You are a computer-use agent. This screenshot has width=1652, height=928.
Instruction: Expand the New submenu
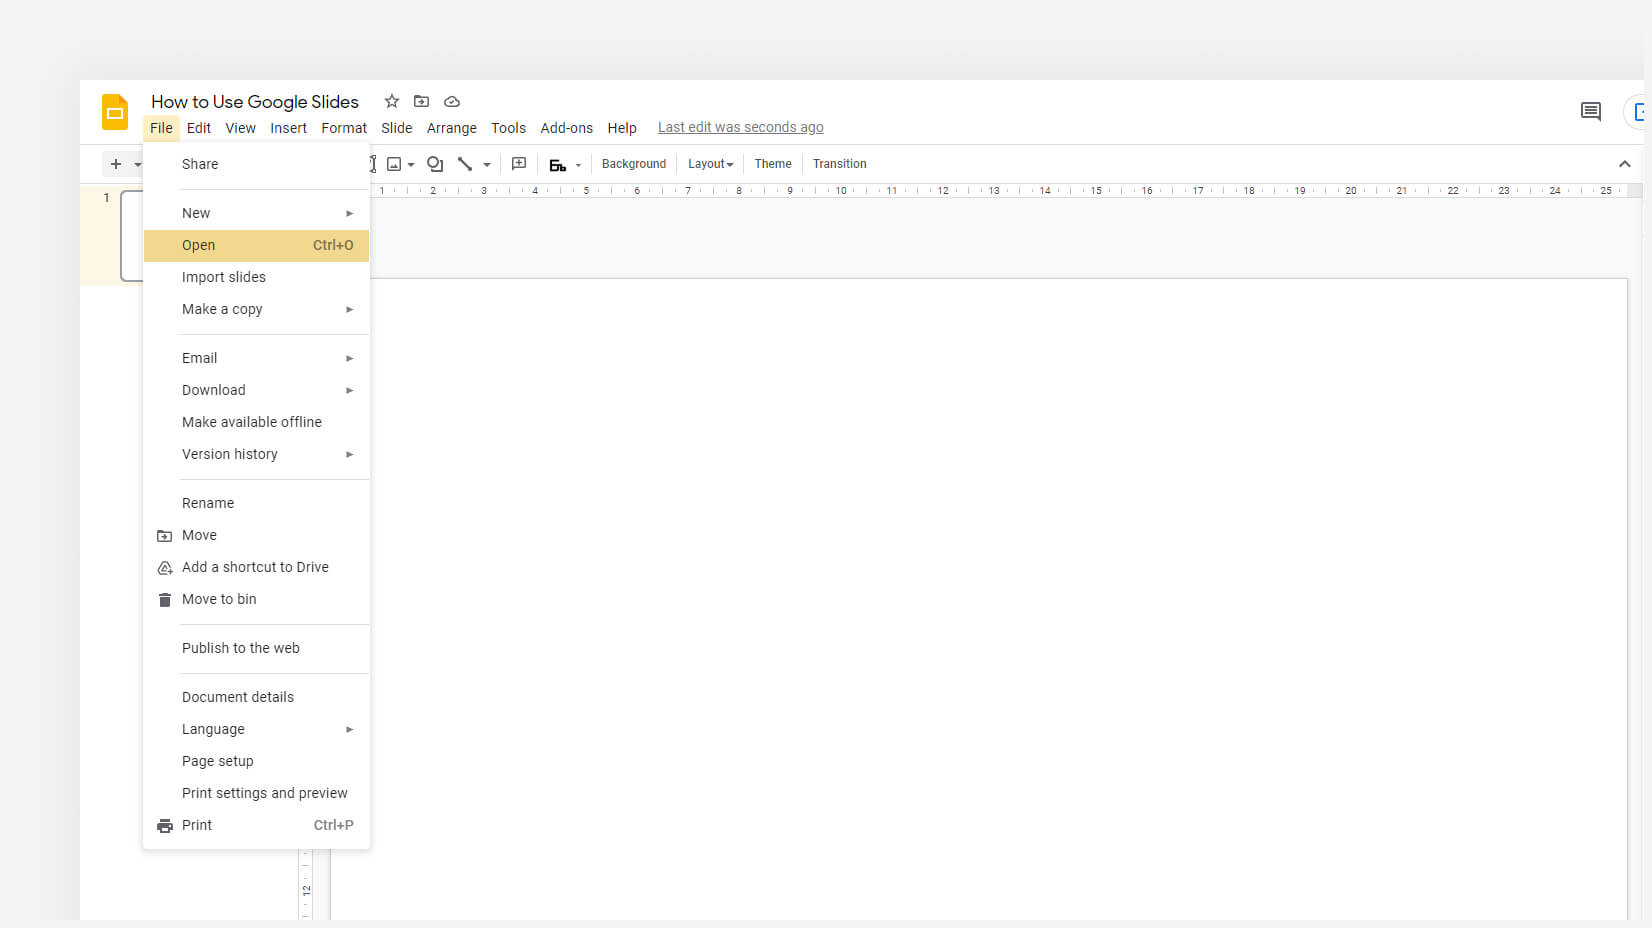click(x=350, y=213)
